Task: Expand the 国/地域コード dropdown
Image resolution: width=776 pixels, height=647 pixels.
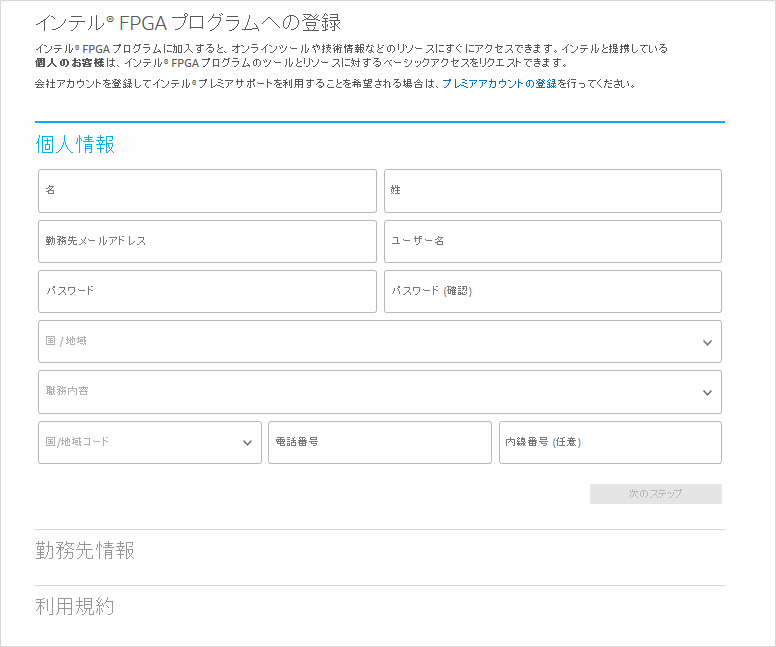Action: point(150,443)
